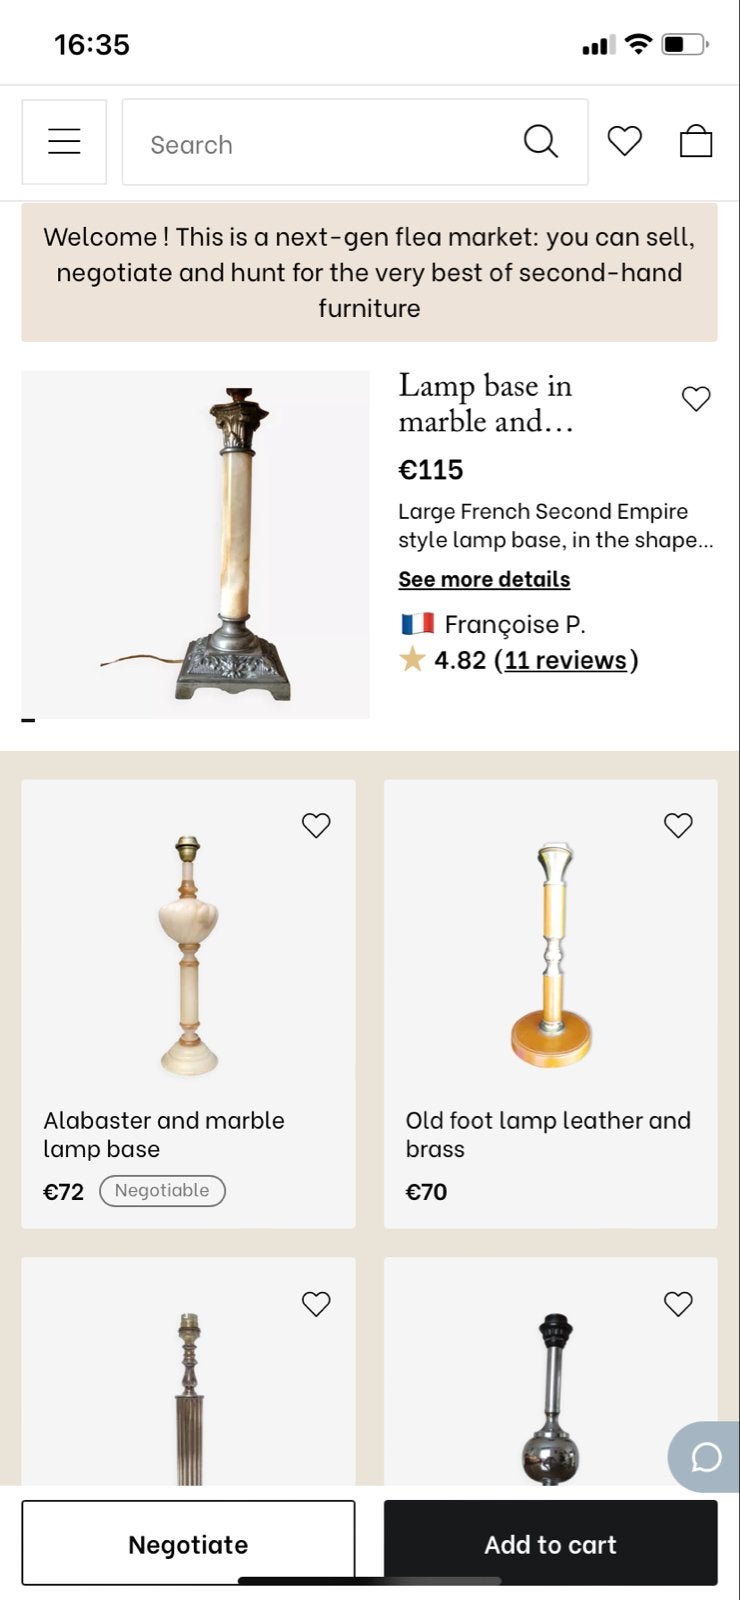Tap the Negotiable tag on the €72 lamp
Screen dimensions: 740x1600
point(162,1191)
